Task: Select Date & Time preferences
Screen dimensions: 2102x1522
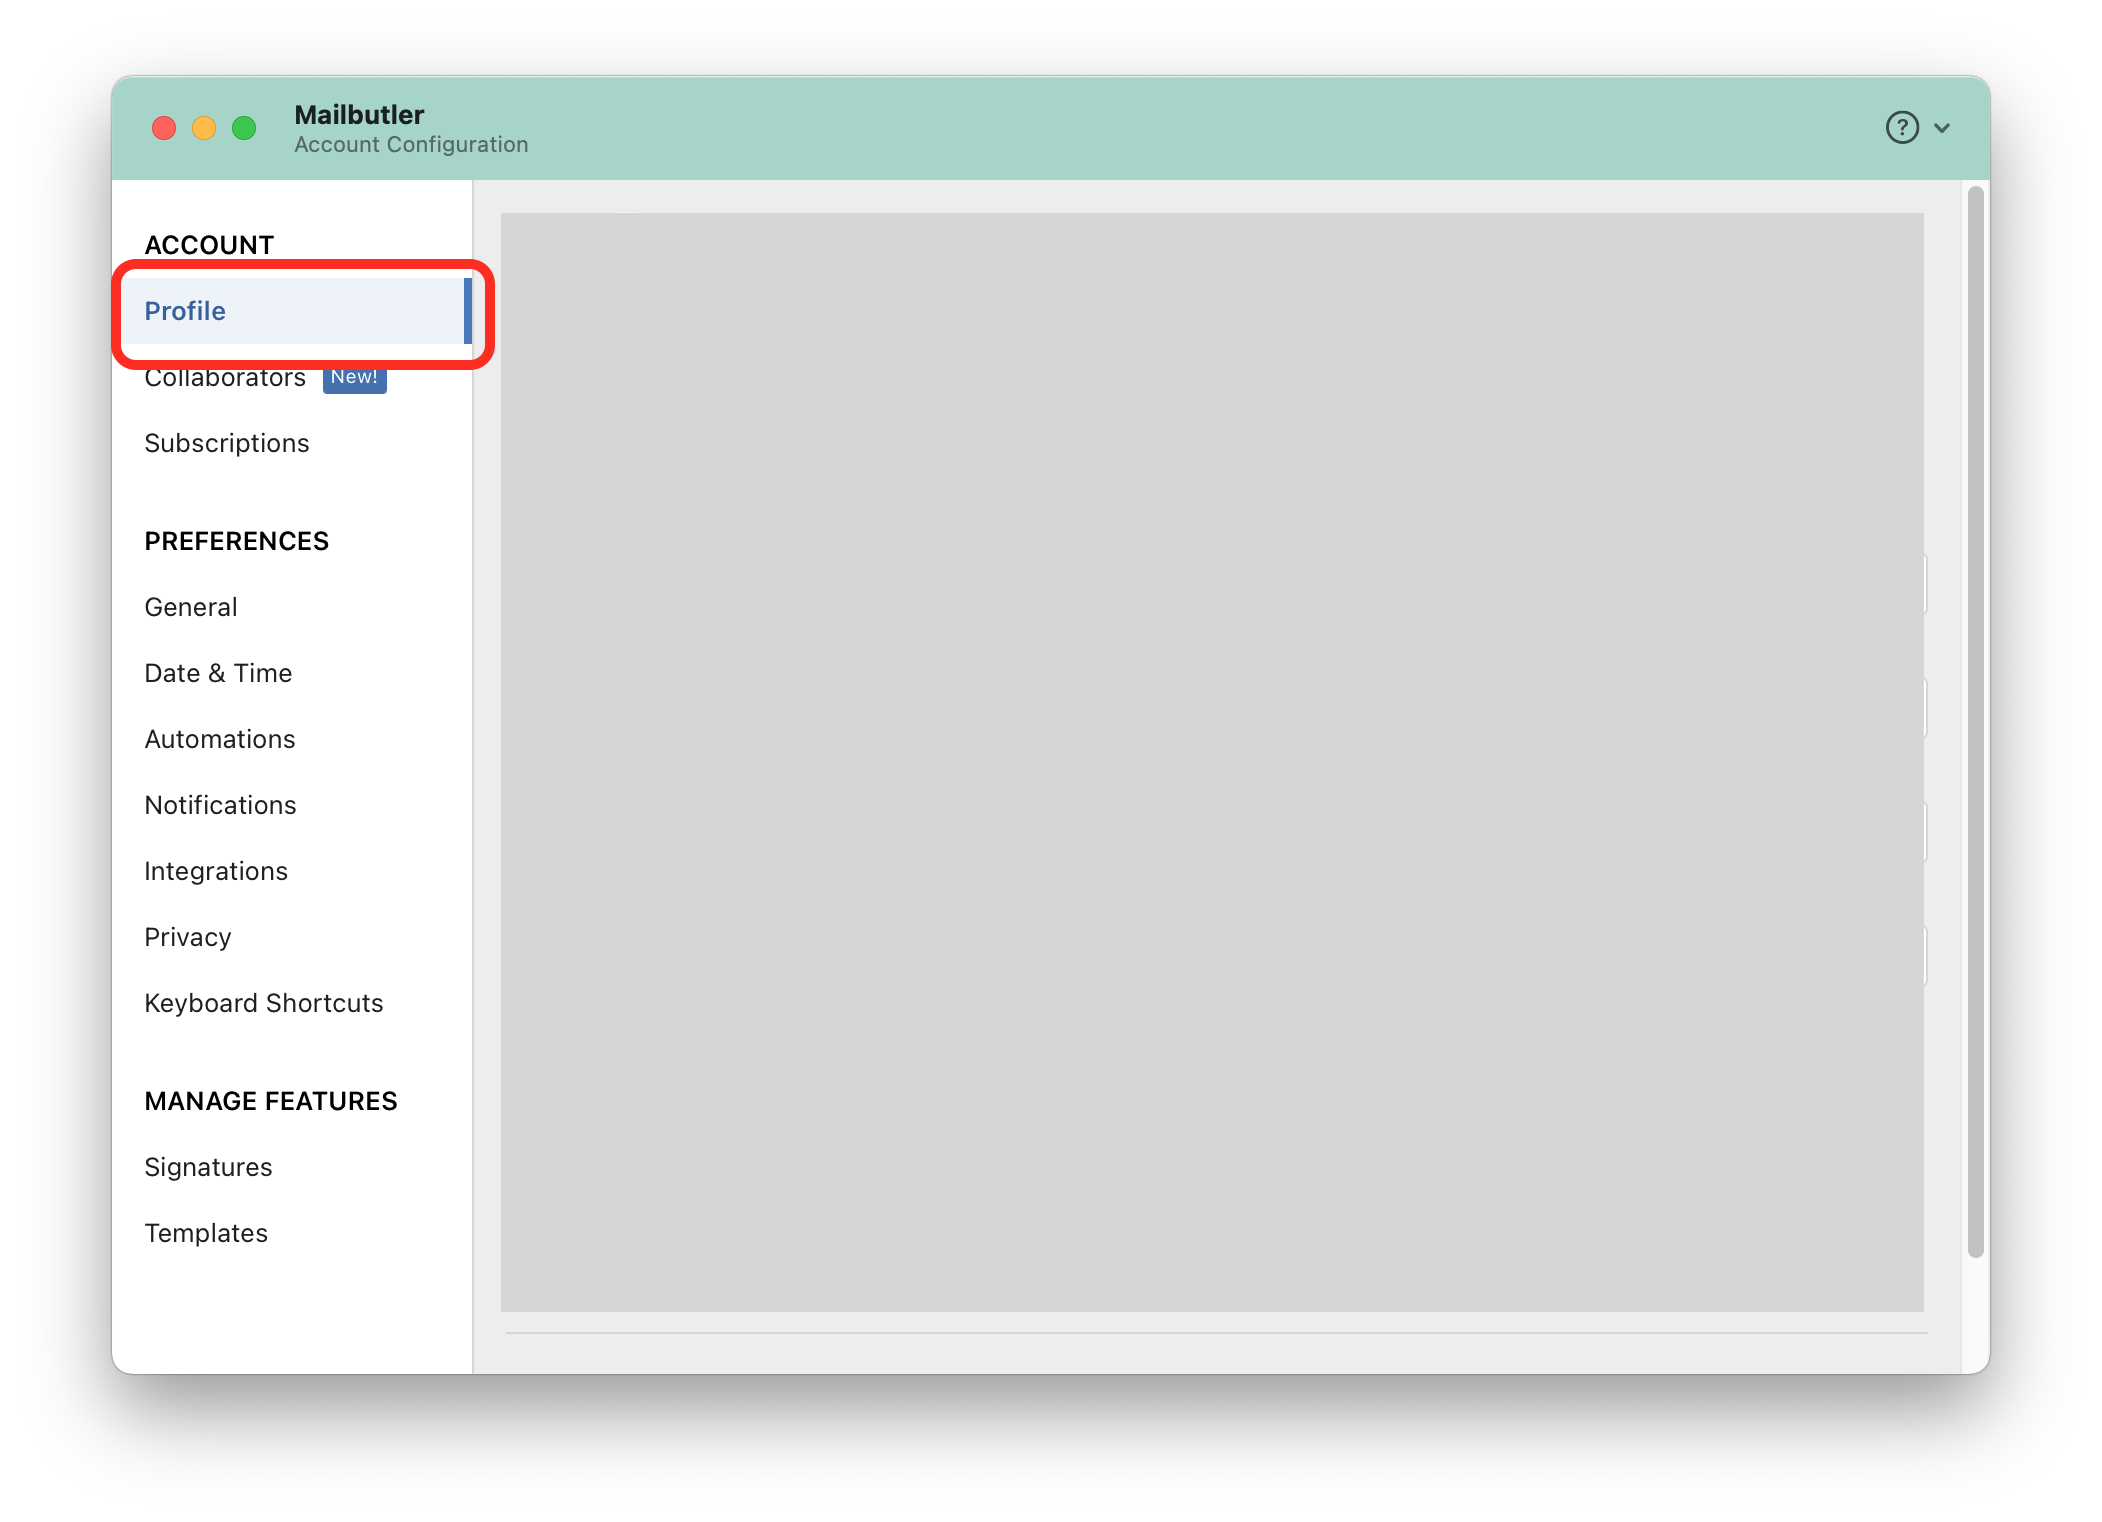Action: click(x=217, y=672)
